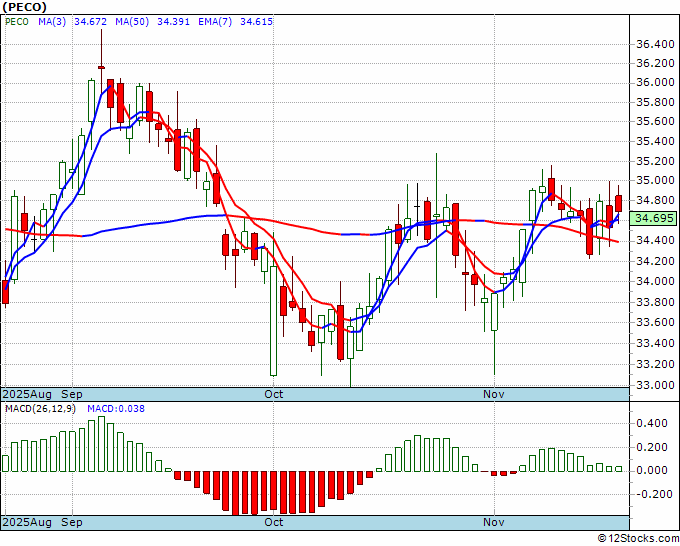Click the 36.400 price axis label
680x546 pixels.
[655, 44]
